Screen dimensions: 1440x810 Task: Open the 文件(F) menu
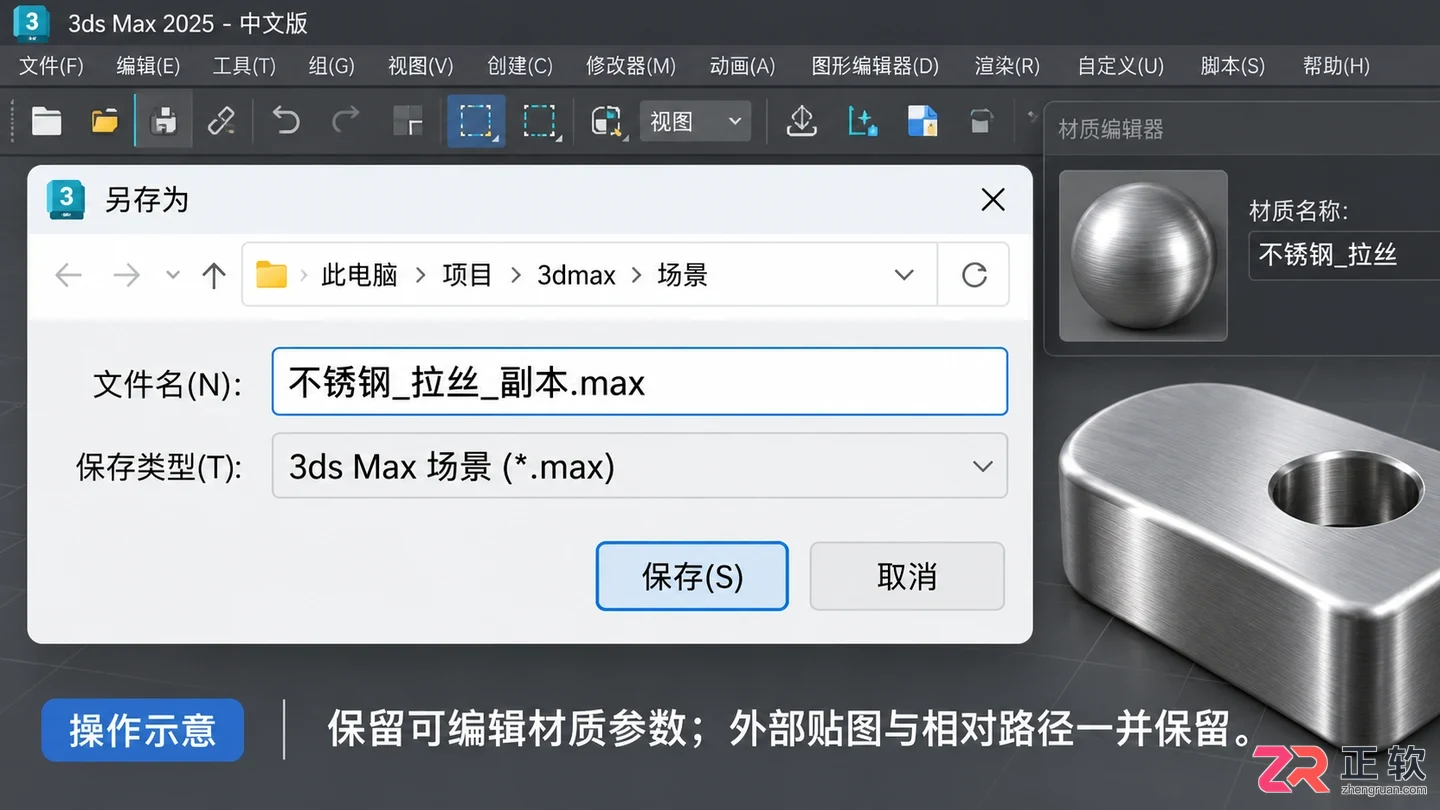point(51,66)
